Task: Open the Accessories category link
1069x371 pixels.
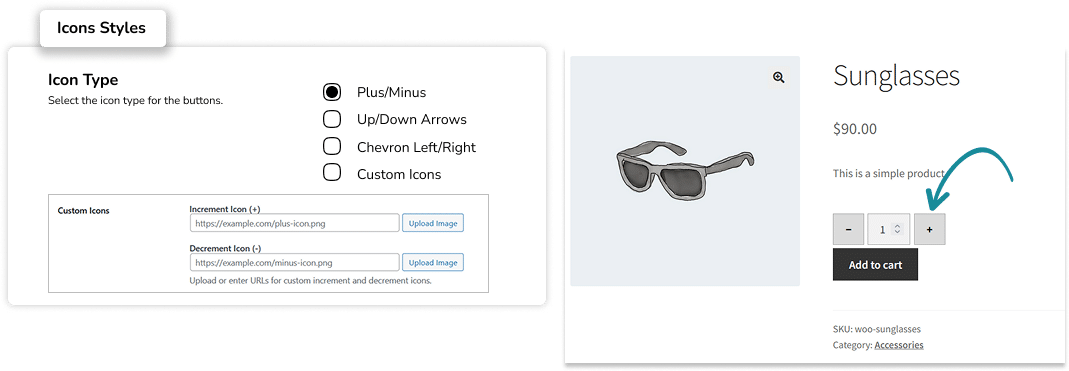Action: click(x=899, y=345)
